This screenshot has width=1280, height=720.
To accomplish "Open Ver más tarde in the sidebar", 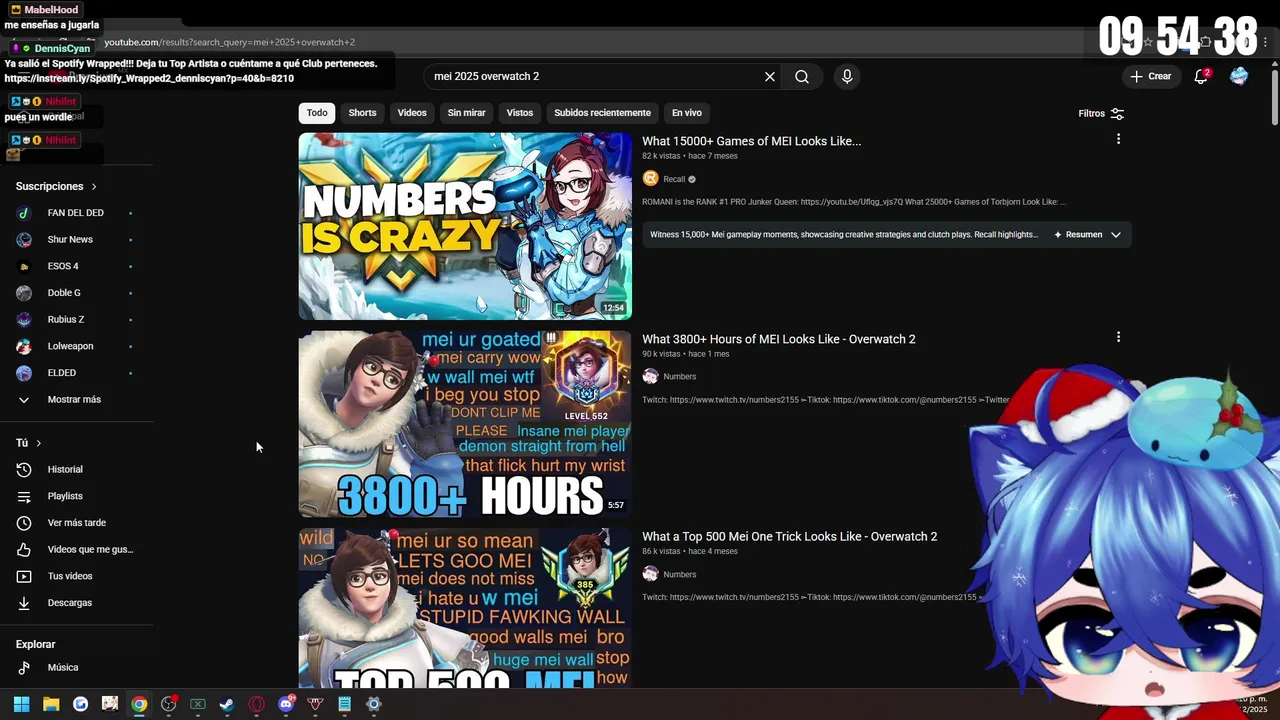I will click(77, 523).
